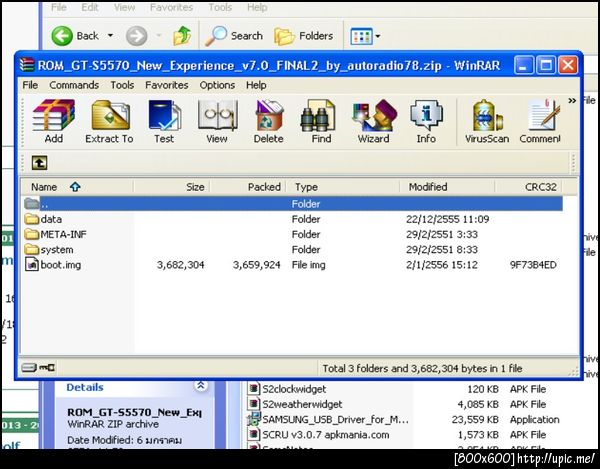Image resolution: width=600 pixels, height=469 pixels.
Task: Open WinRAR Favorites menu
Action: pos(167,85)
